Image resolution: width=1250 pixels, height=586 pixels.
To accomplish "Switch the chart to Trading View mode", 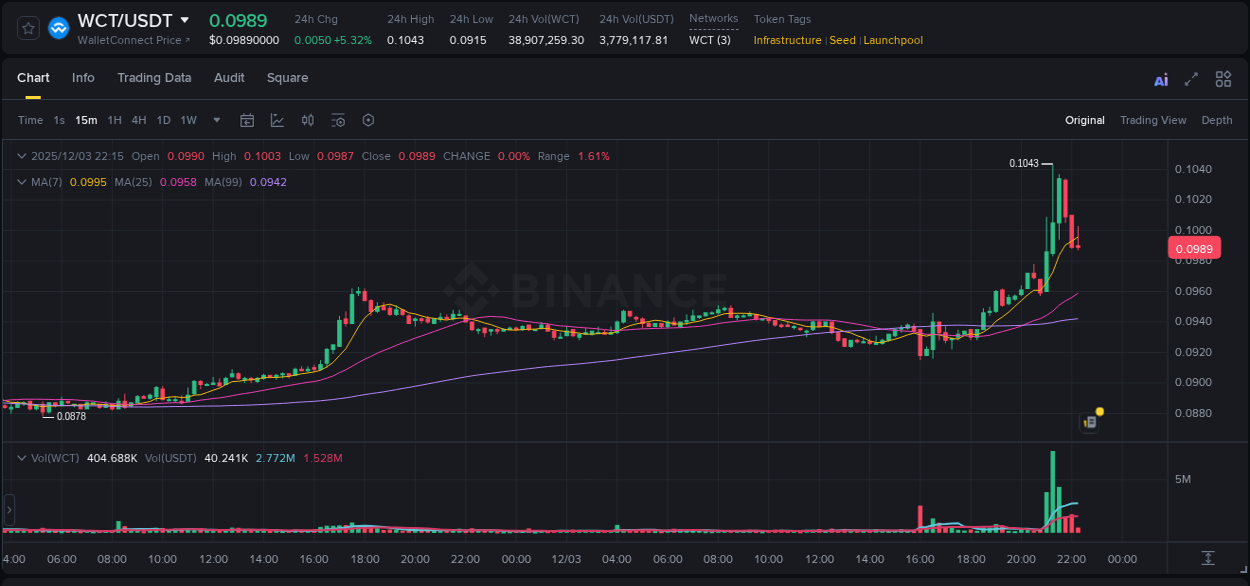I will click(1153, 120).
